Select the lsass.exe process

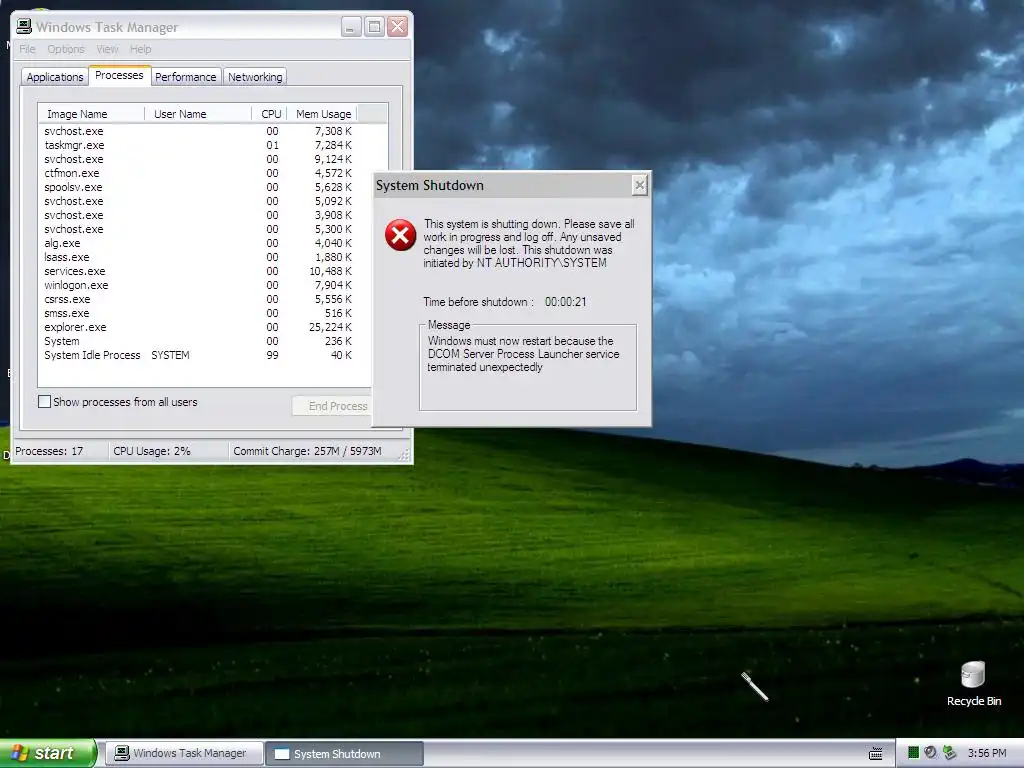pos(198,257)
